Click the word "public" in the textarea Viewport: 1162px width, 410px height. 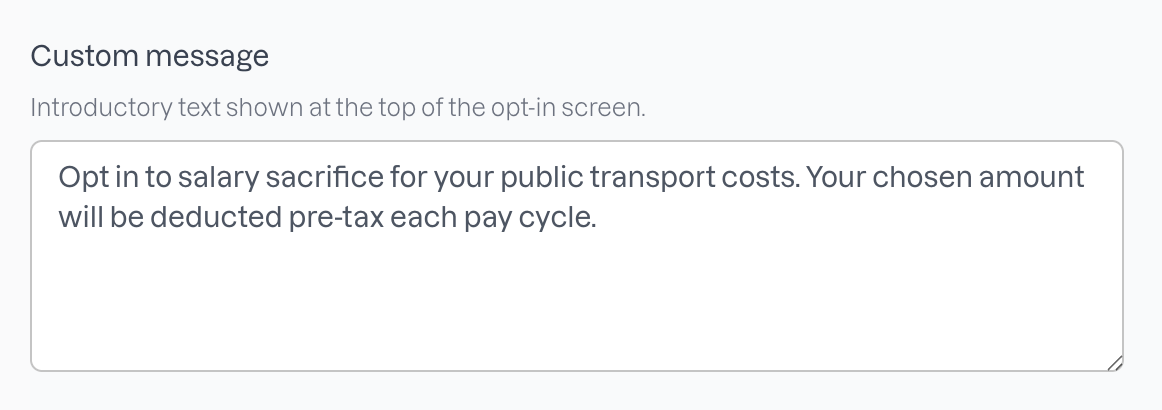tap(542, 178)
